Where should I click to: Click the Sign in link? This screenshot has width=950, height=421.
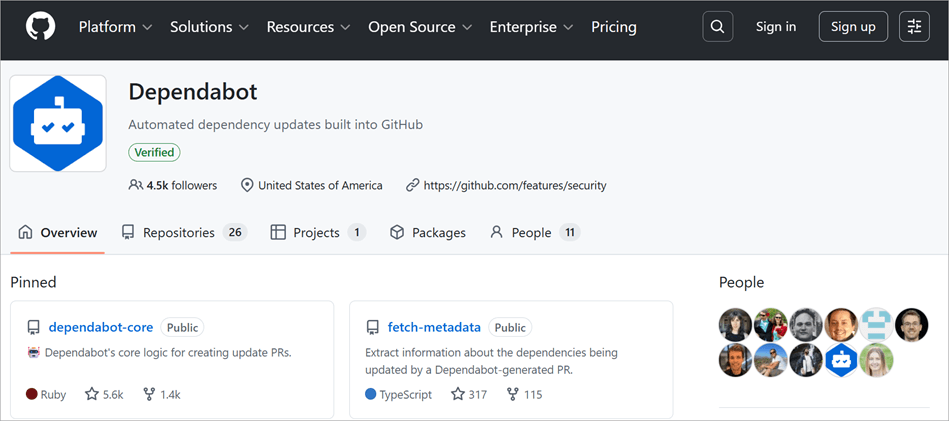pos(776,27)
